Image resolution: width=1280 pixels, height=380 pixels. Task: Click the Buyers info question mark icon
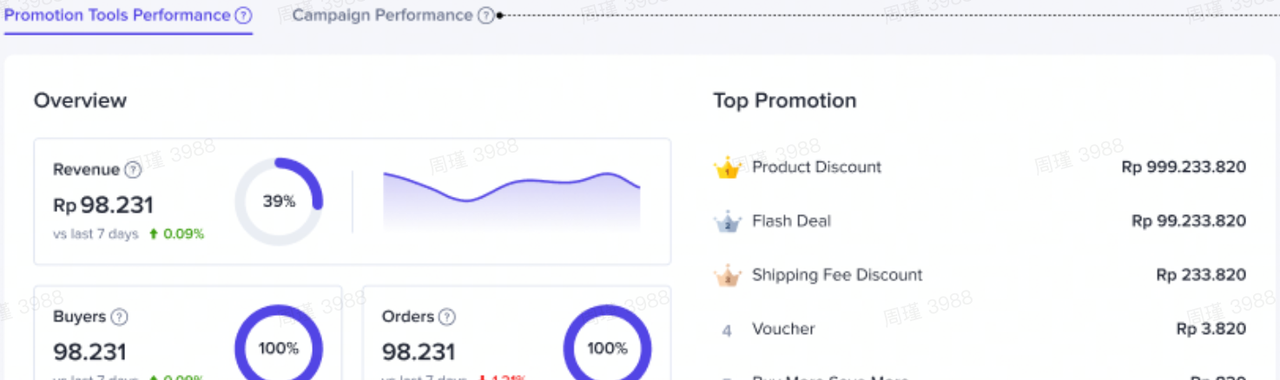pos(119,317)
